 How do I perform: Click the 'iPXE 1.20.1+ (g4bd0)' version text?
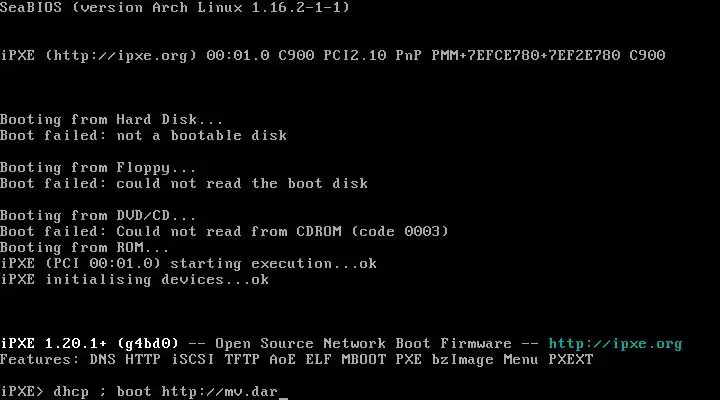[90, 344]
